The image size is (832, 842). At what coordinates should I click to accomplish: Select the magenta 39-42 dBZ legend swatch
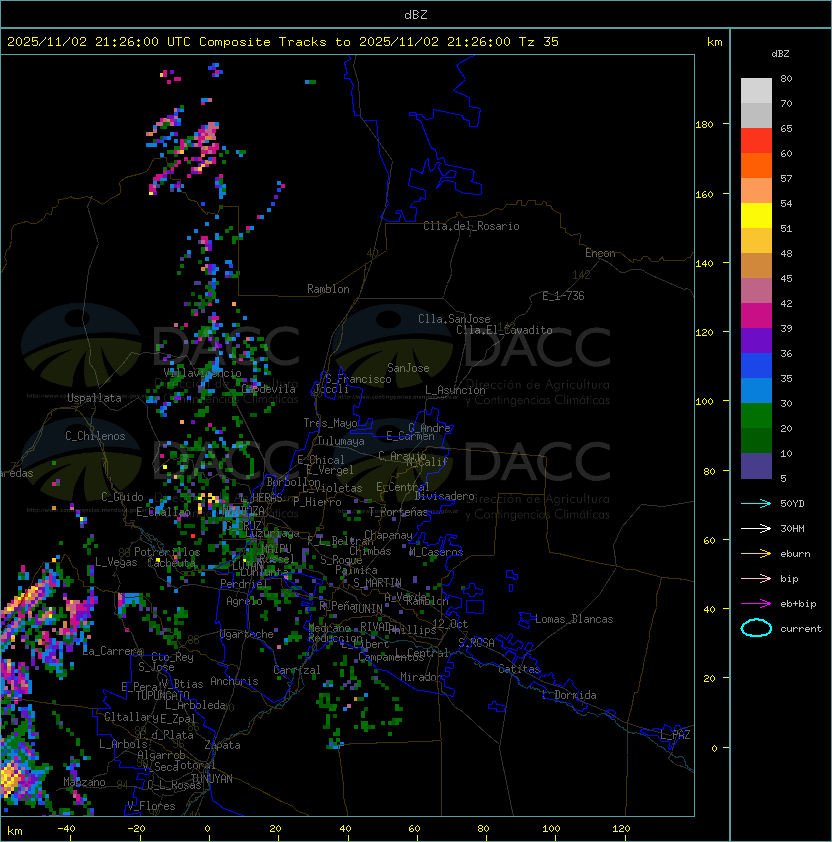pos(756,316)
